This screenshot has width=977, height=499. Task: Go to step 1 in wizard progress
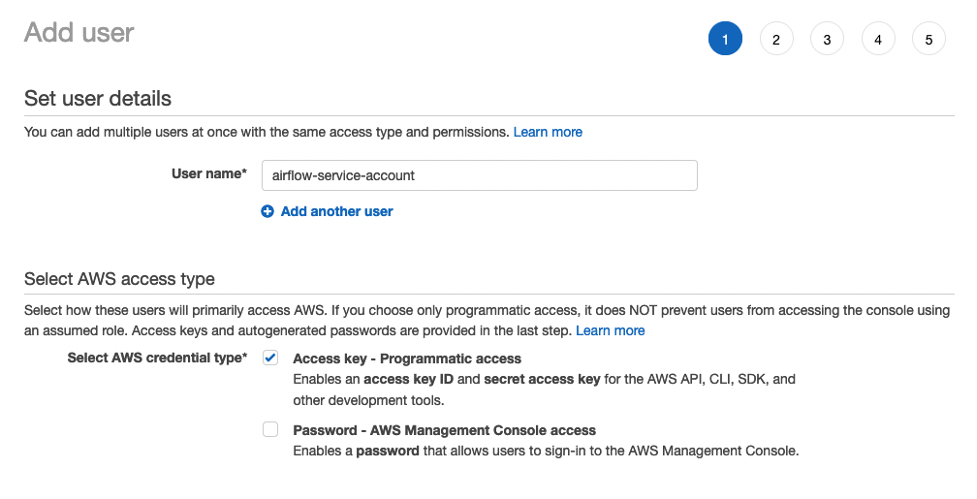point(725,39)
